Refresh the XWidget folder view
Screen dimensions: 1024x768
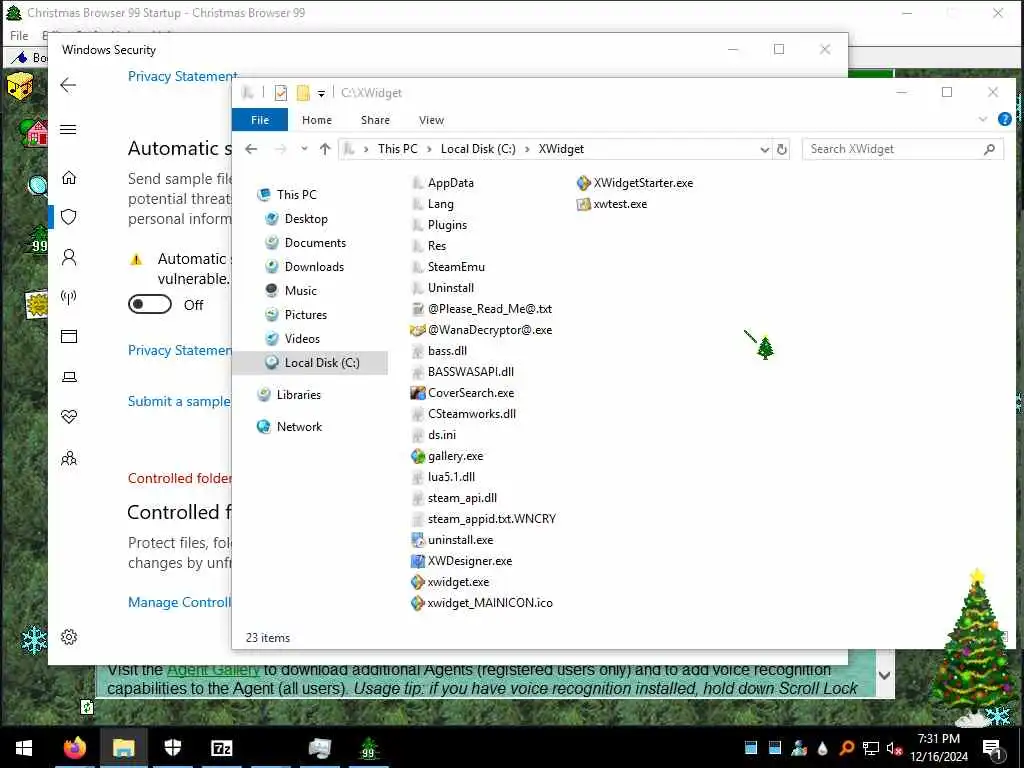[782, 150]
